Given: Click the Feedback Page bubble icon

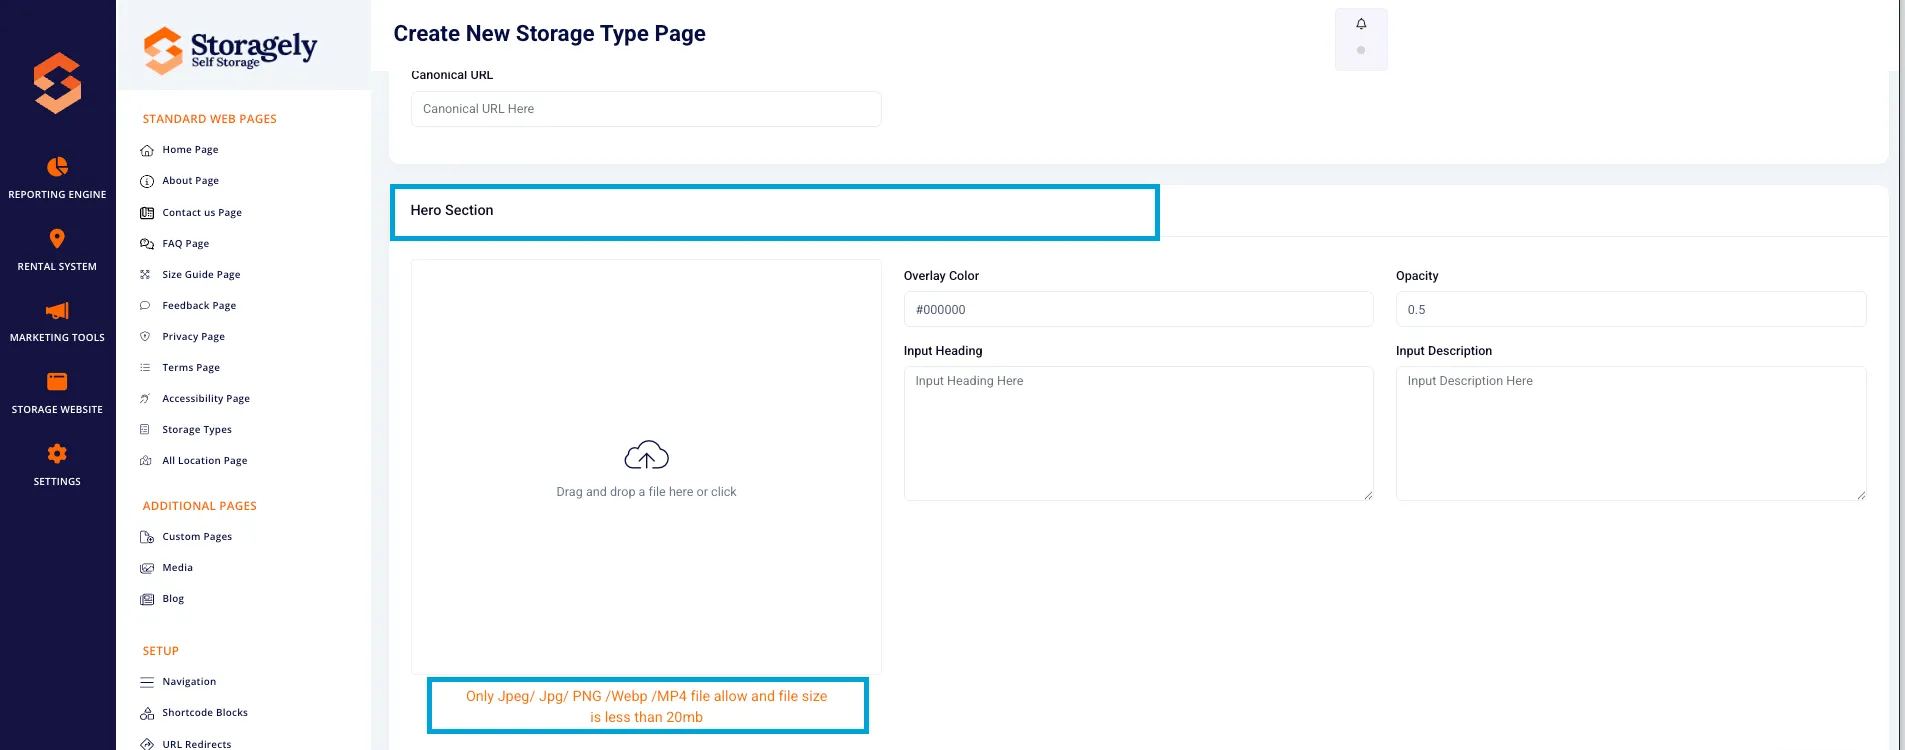Looking at the screenshot, I should pyautogui.click(x=145, y=306).
